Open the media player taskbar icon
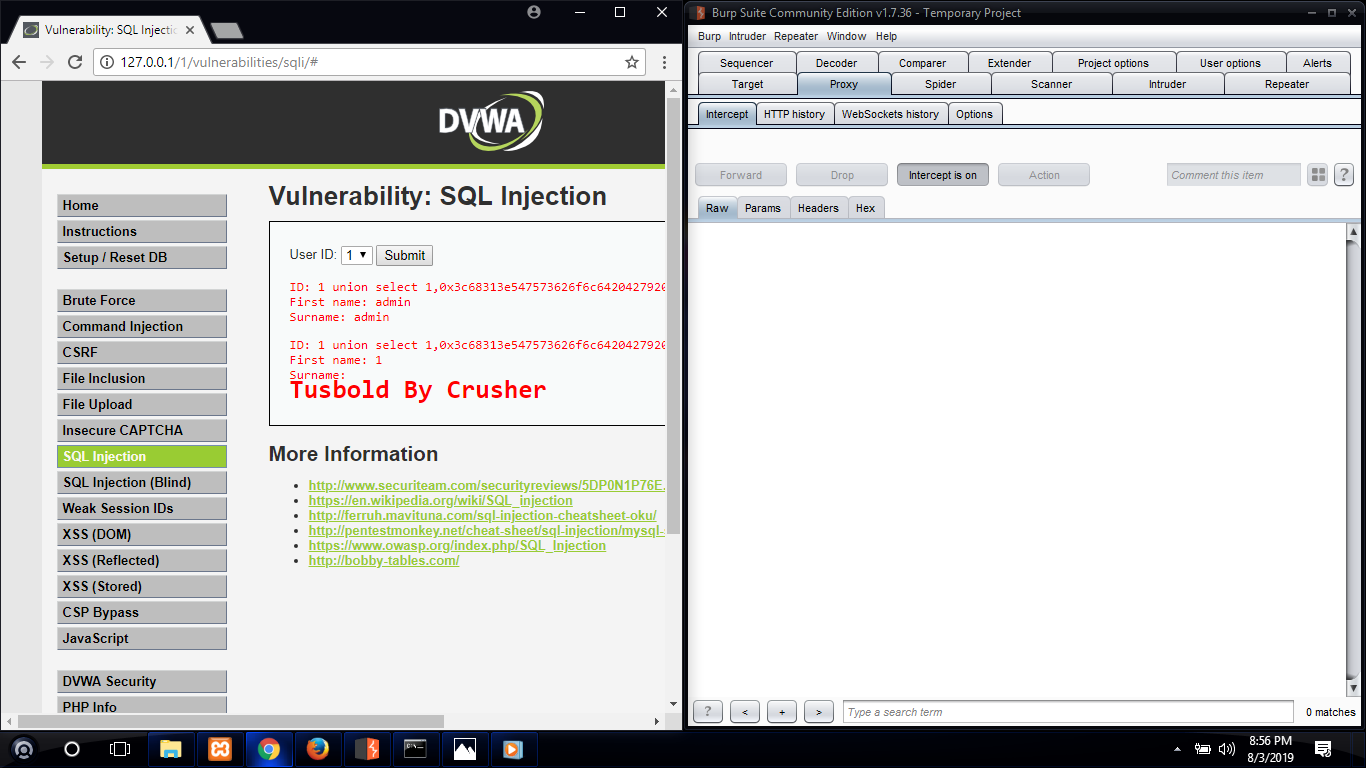Viewport: 1366px width, 768px height. 513,748
